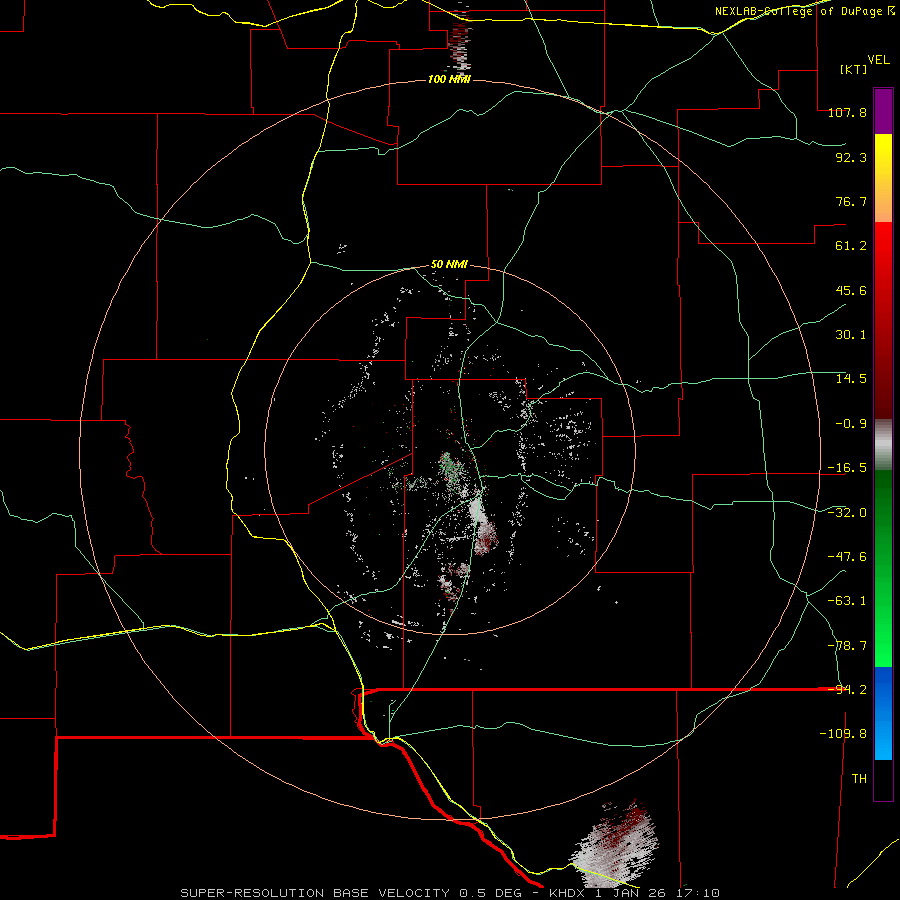Select the 30.1 legend value
The height and width of the screenshot is (900, 900).
click(x=851, y=335)
